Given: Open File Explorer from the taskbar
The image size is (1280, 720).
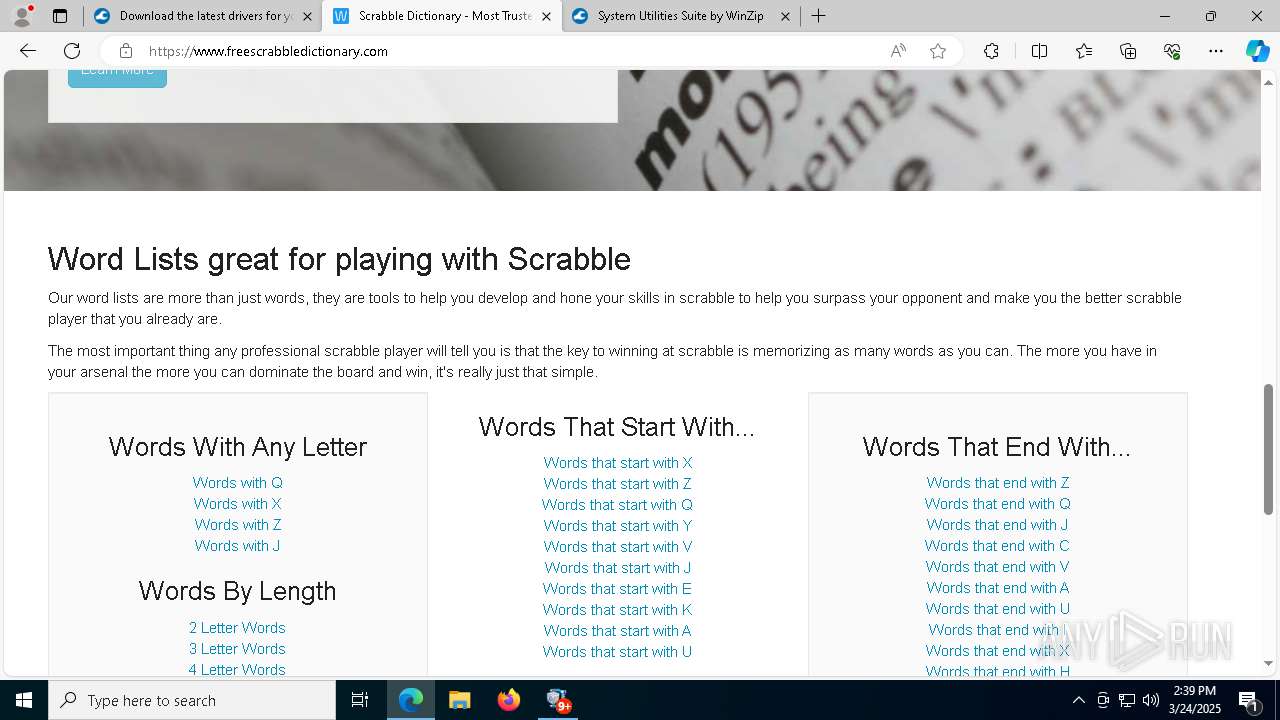Looking at the screenshot, I should click(460, 700).
